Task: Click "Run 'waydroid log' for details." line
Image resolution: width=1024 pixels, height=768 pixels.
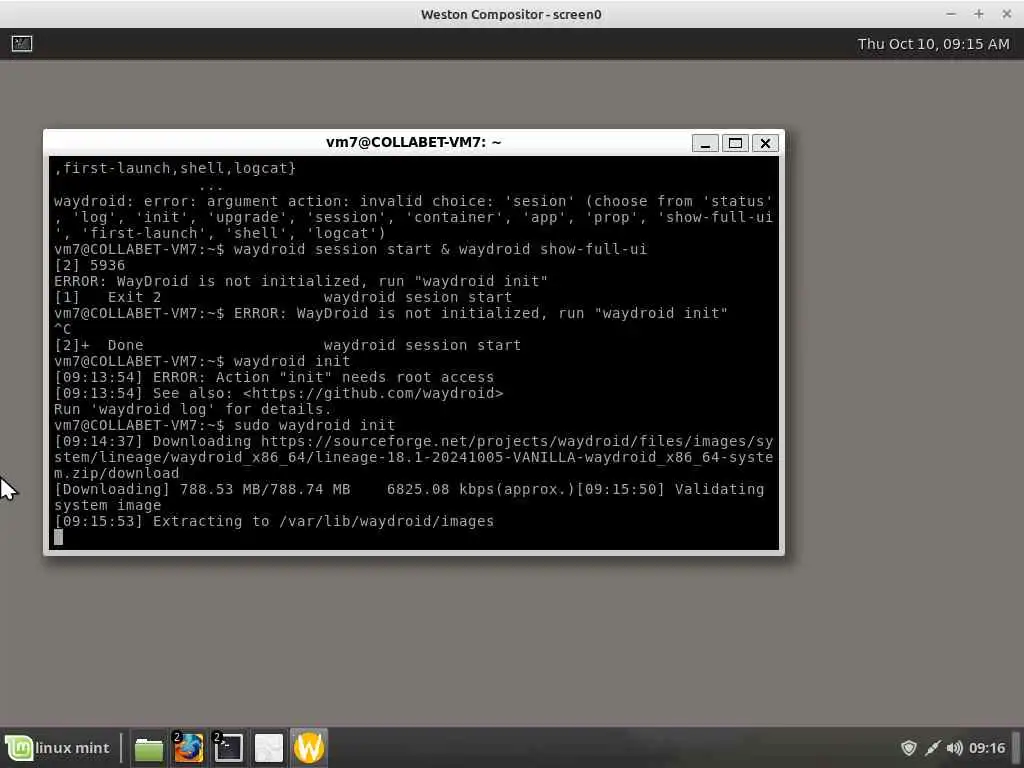Action: [x=193, y=409]
